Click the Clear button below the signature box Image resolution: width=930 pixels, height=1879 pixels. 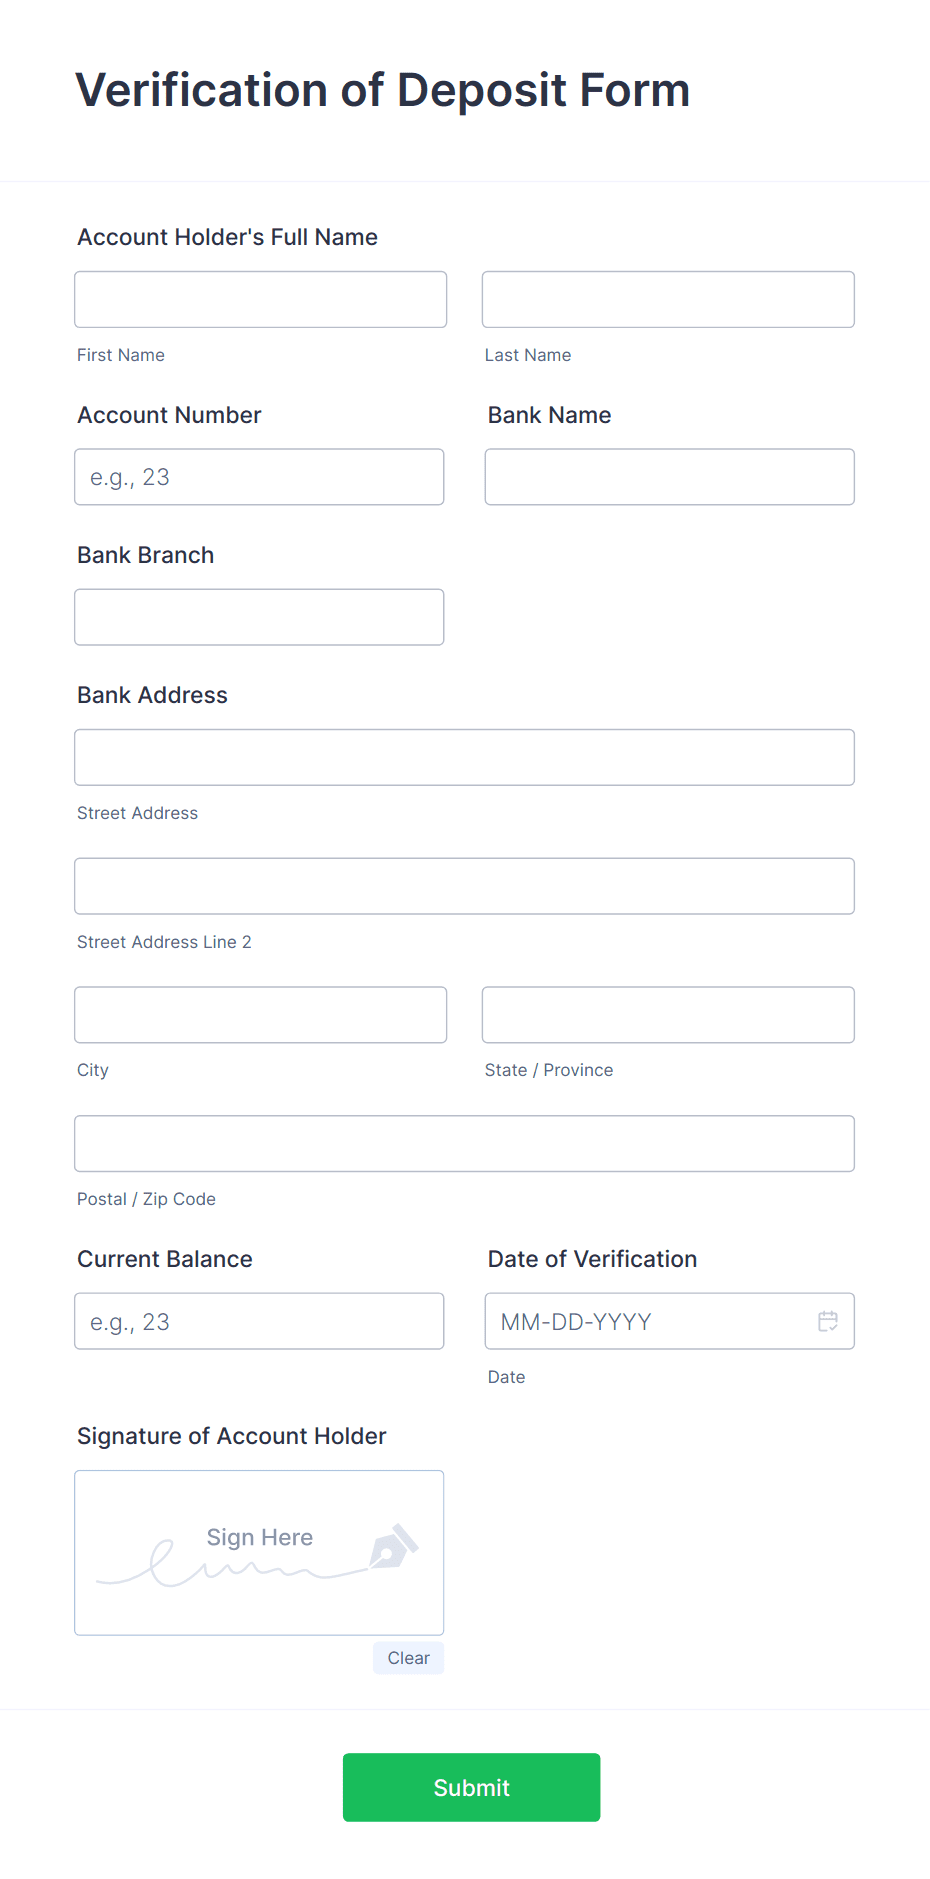point(408,1657)
